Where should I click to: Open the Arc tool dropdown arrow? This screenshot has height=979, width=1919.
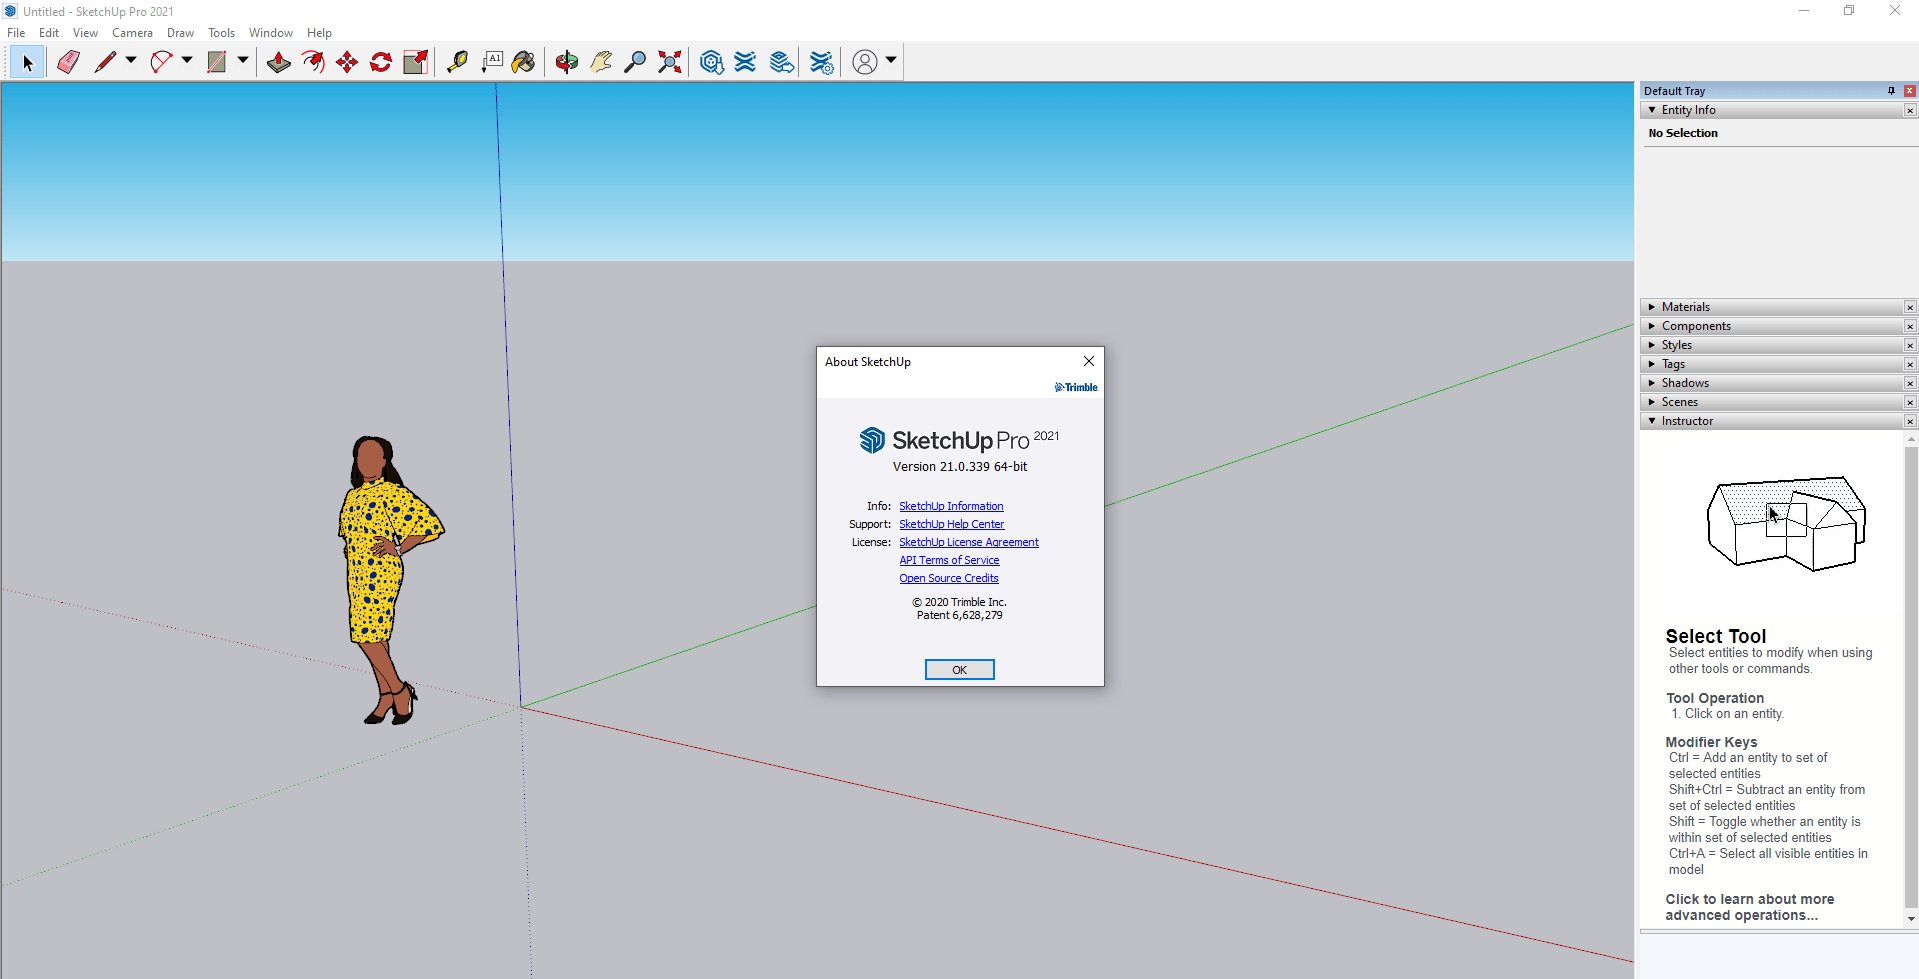pyautogui.click(x=187, y=61)
